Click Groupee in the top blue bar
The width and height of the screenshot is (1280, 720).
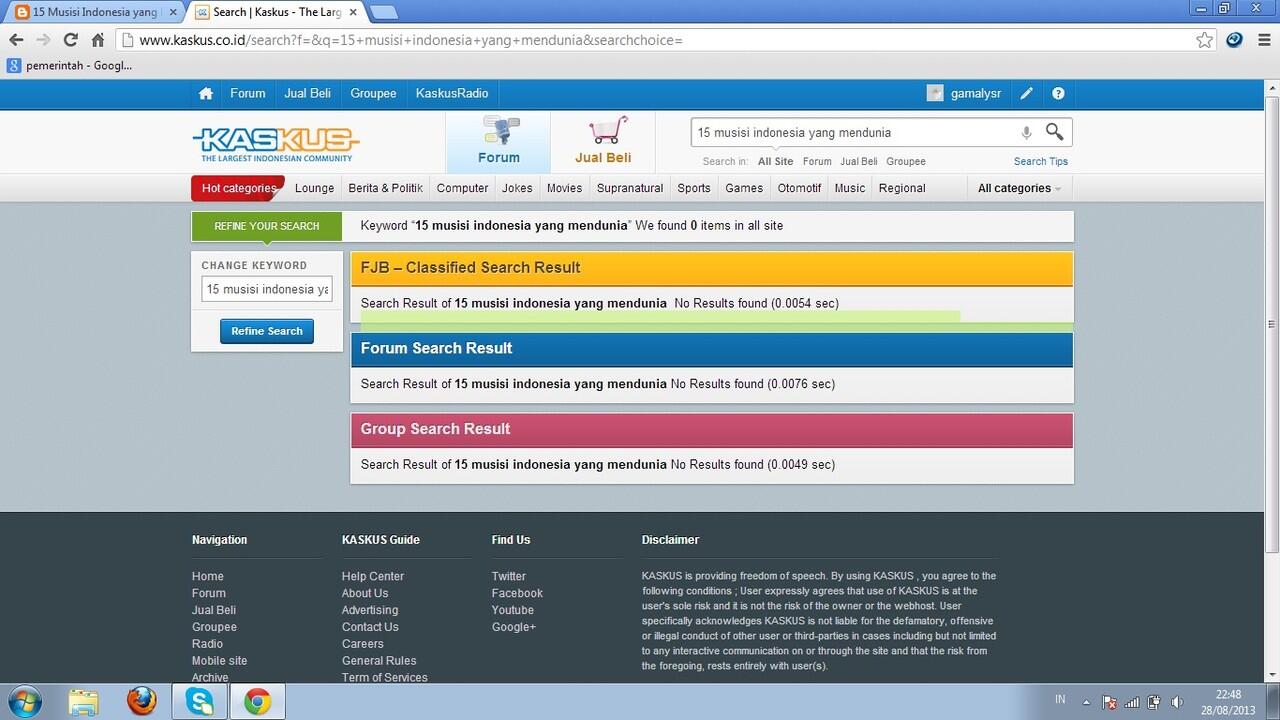point(373,93)
